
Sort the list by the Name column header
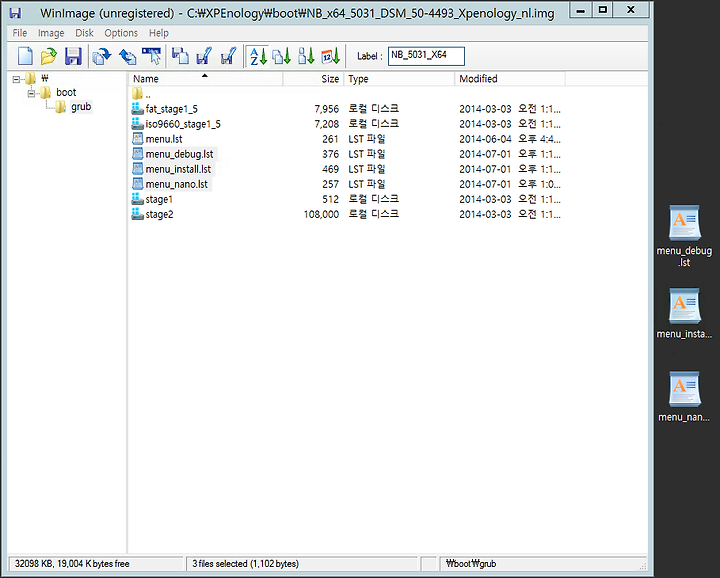(x=205, y=79)
